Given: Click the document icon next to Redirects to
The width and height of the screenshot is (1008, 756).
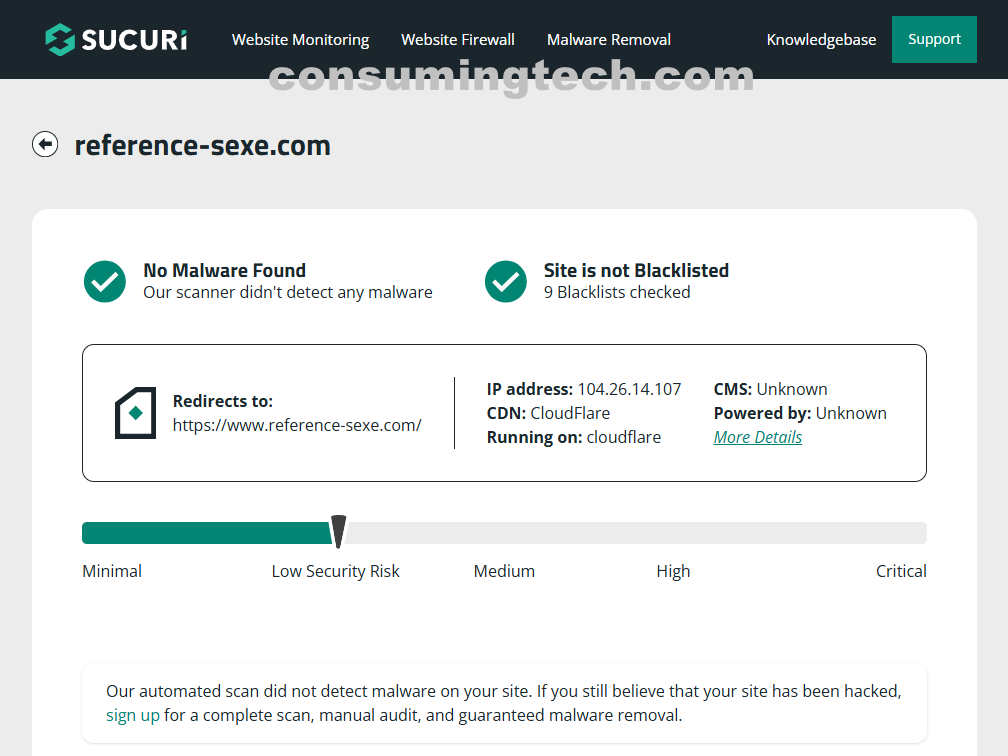Looking at the screenshot, I should pos(135,413).
